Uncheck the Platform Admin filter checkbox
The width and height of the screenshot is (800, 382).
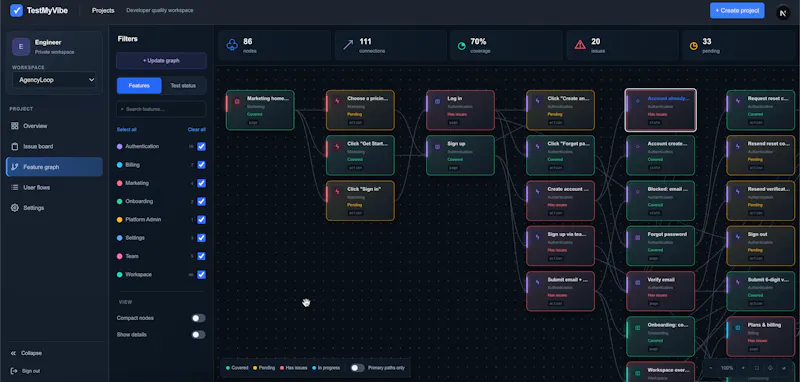click(x=201, y=219)
